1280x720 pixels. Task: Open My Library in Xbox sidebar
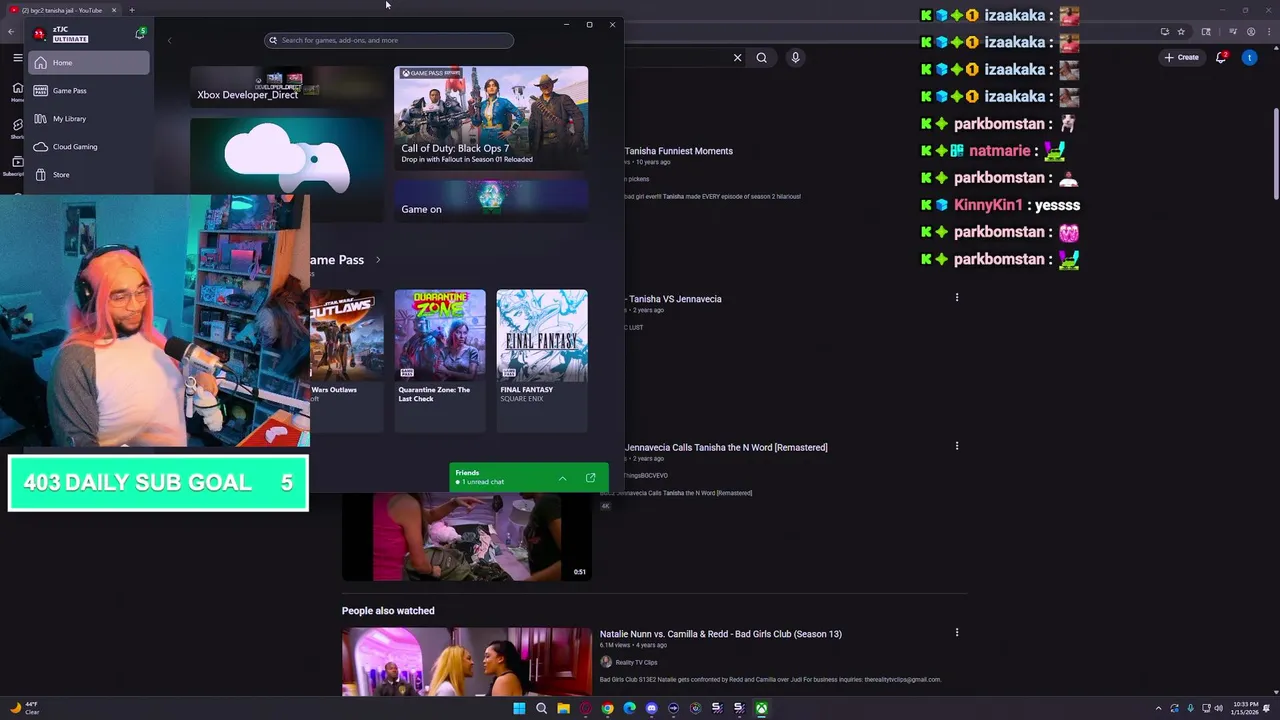click(89, 119)
